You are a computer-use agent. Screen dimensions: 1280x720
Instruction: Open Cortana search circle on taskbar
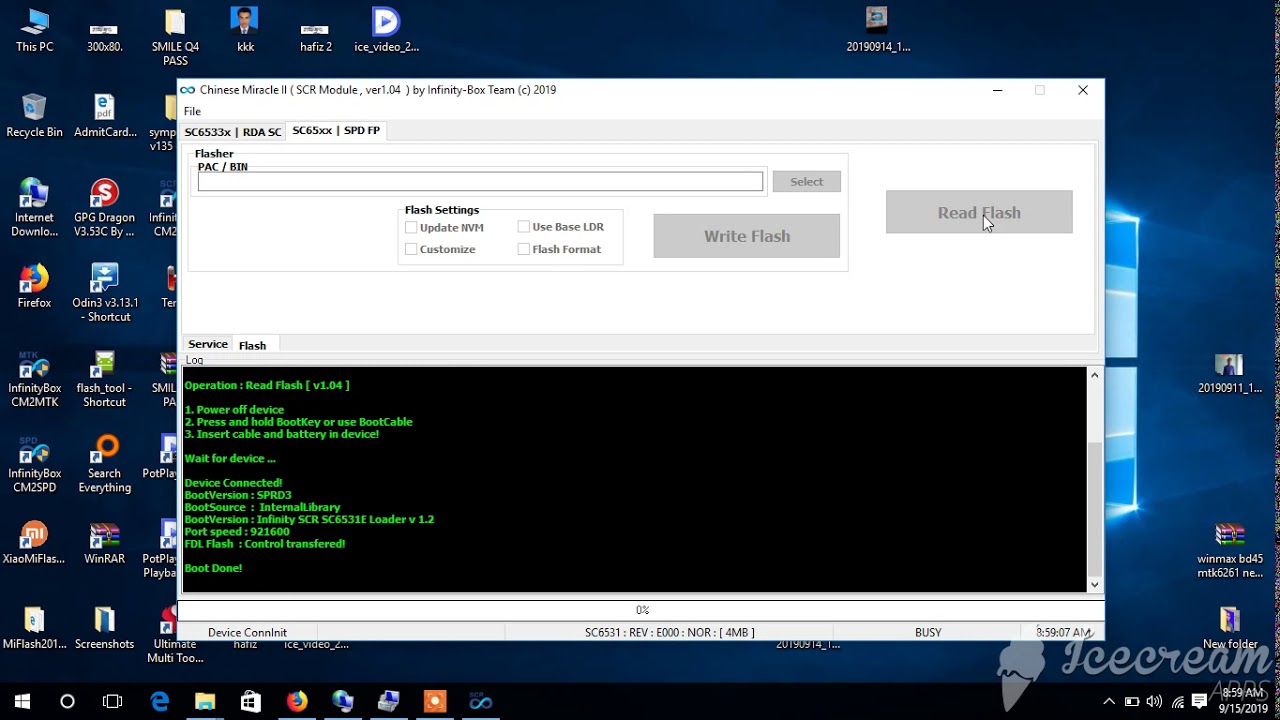click(x=67, y=701)
